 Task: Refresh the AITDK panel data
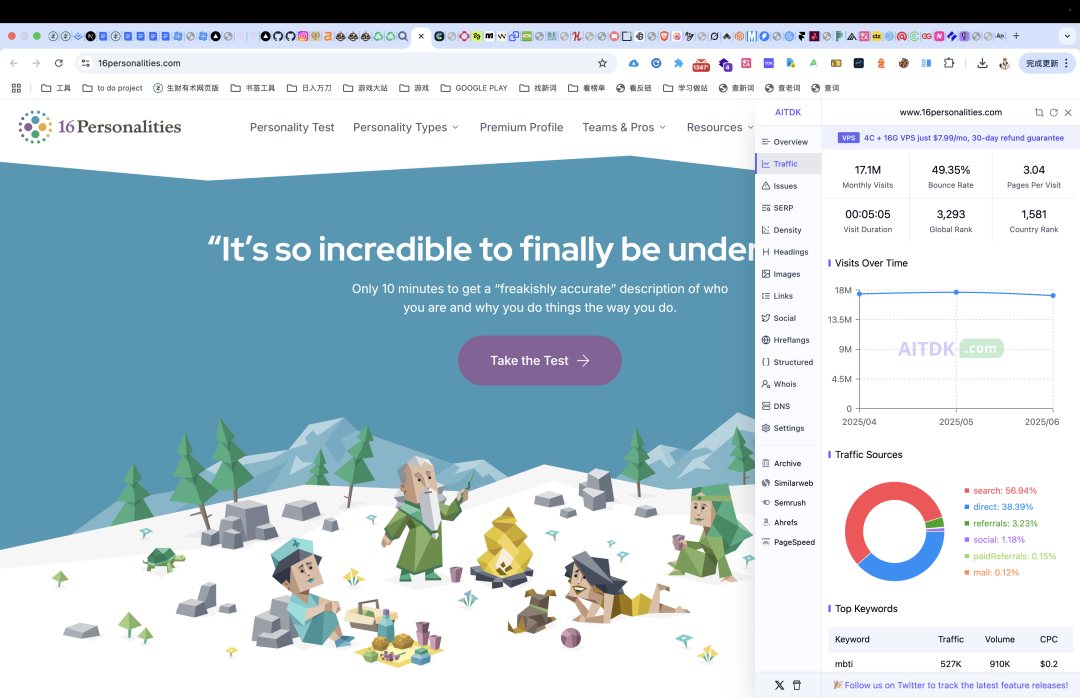[1053, 112]
